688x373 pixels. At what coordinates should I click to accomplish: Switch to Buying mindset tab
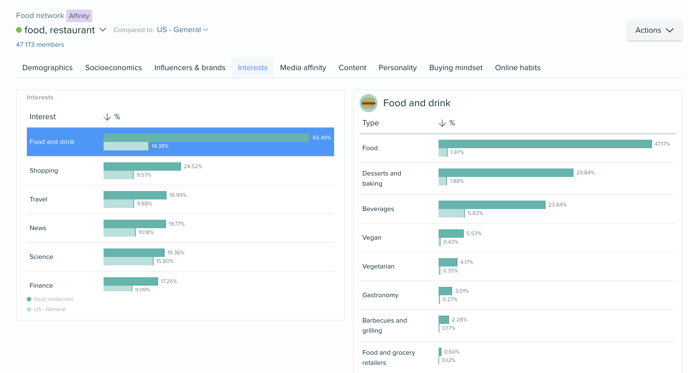tap(455, 68)
